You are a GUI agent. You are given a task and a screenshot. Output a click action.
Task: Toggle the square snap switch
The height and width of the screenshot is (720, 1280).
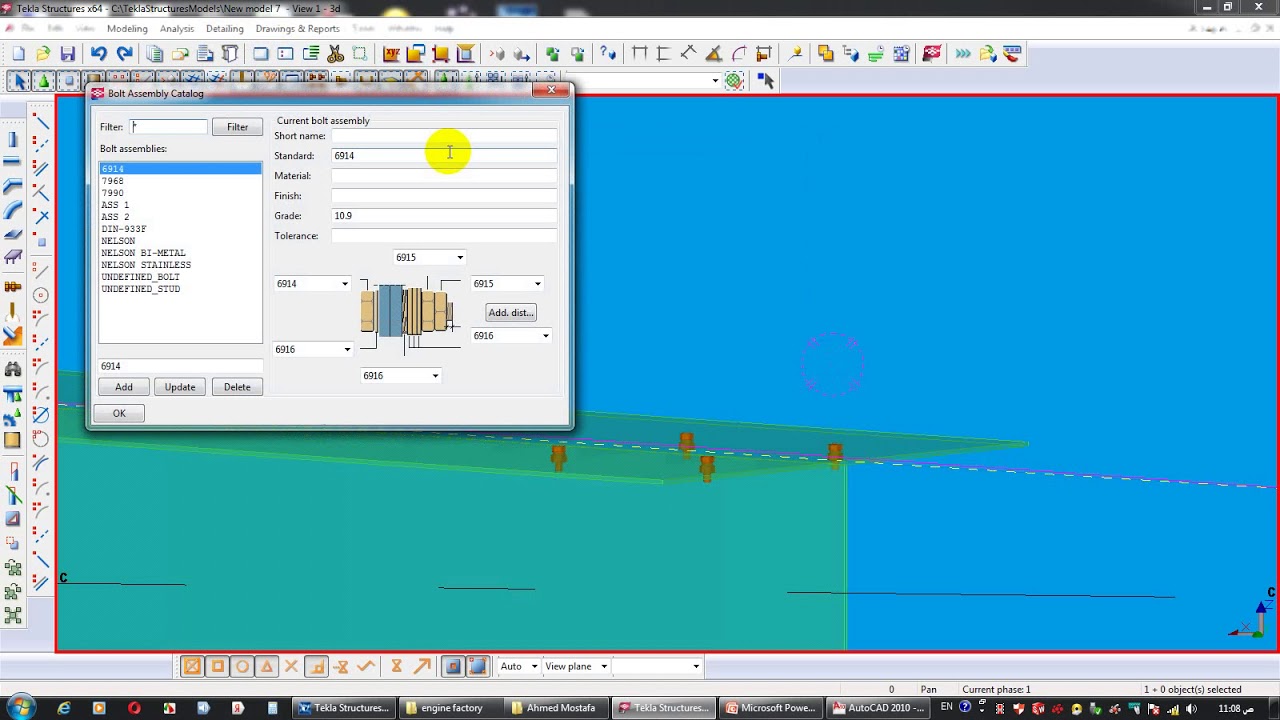[x=217, y=666]
